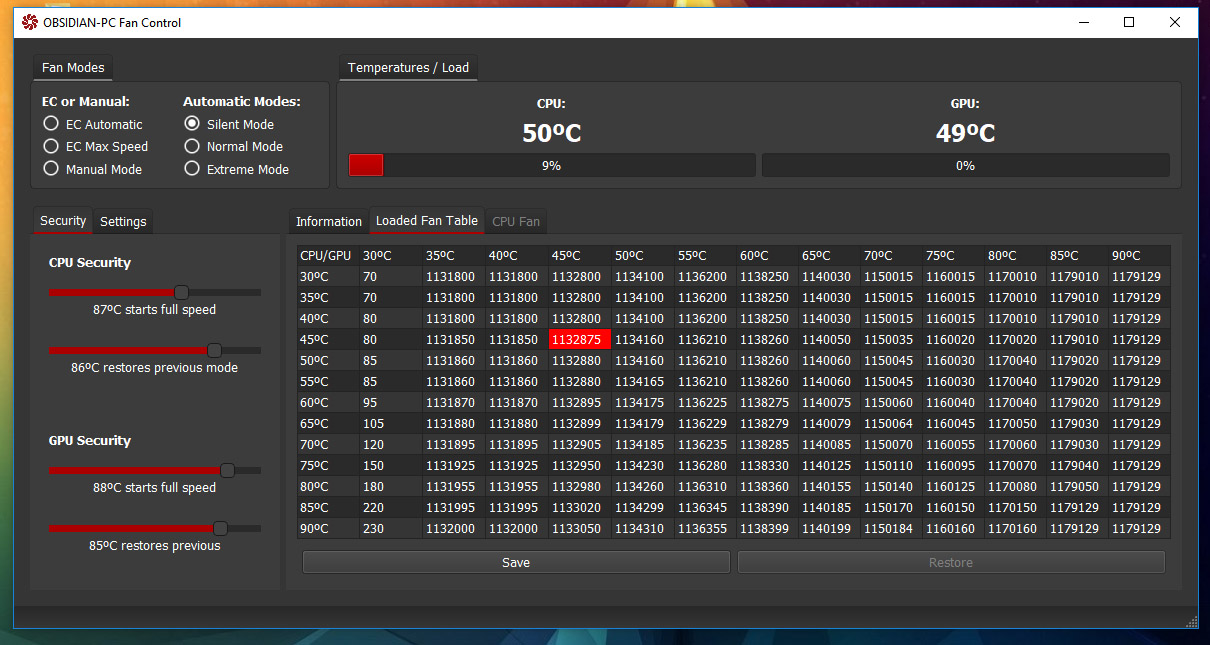
Task: Enable Manual Mode radio button
Action: coord(51,169)
